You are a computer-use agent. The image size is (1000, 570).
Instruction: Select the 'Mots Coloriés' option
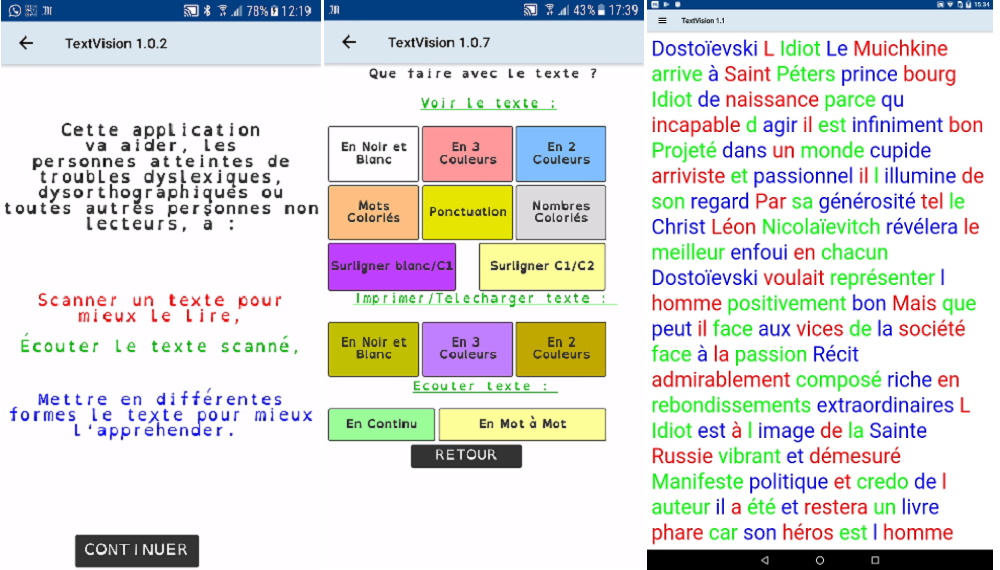click(x=373, y=212)
